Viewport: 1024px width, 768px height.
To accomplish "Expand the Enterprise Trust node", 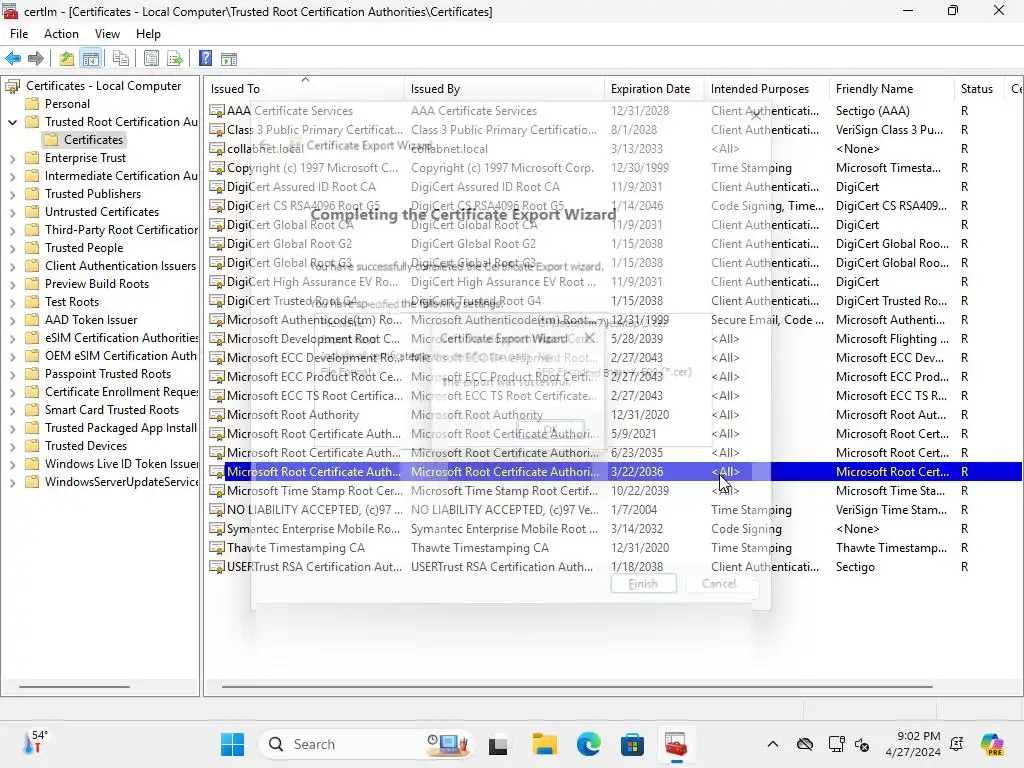I will tap(12, 158).
